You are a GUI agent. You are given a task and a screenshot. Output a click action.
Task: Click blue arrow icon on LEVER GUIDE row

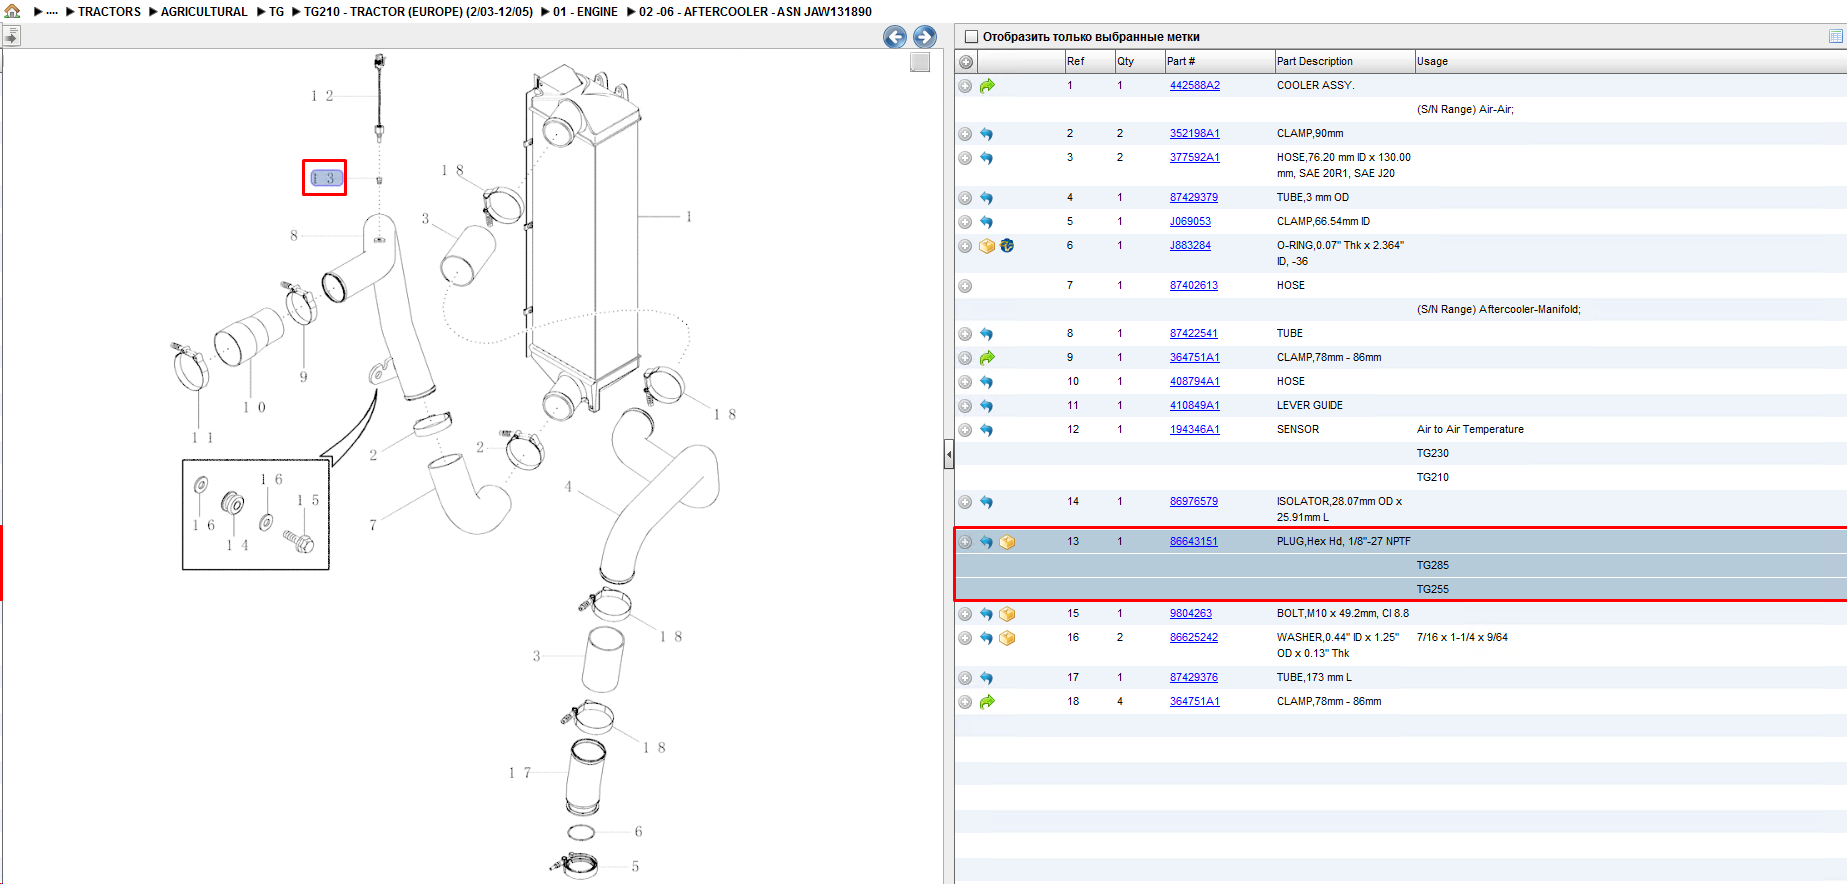pyautogui.click(x=987, y=406)
